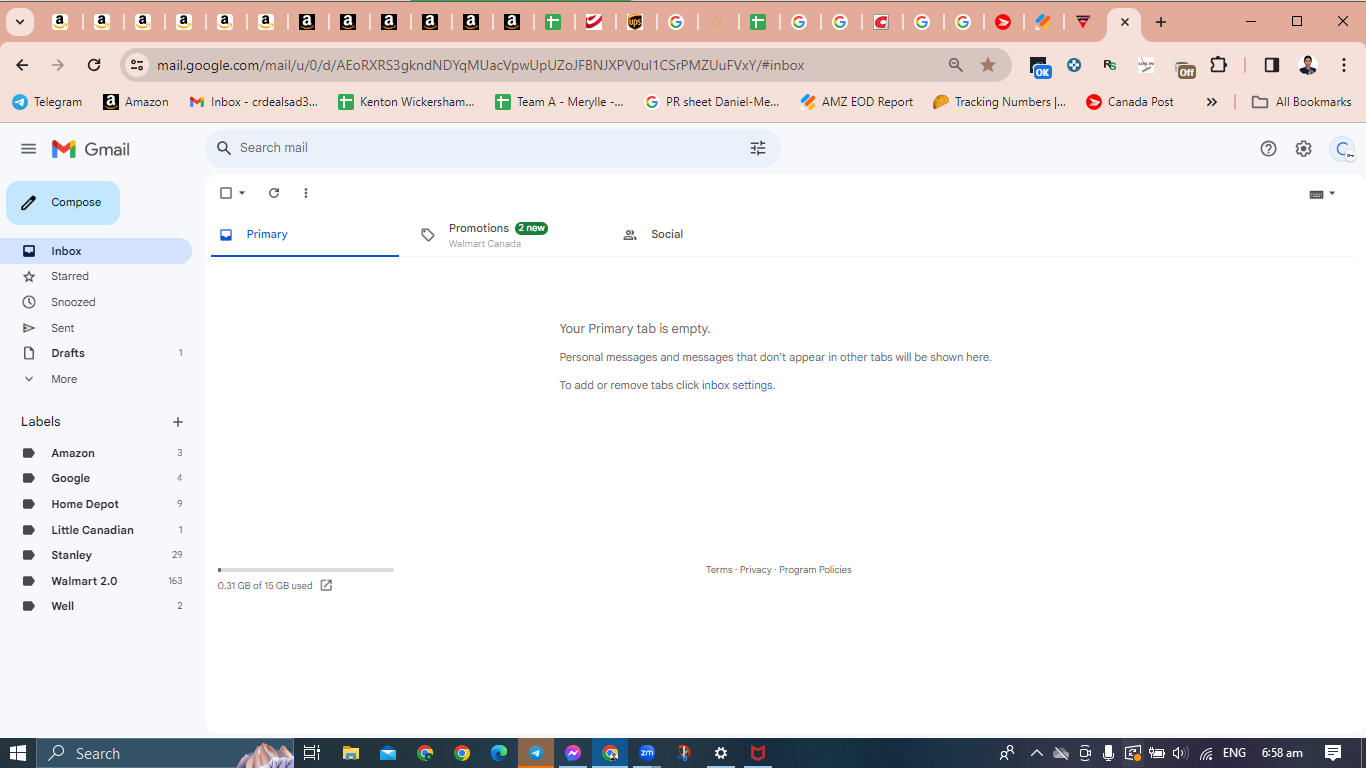Open input tools keyboard dropdown
This screenshot has height=768, width=1366.
[x=1322, y=194]
